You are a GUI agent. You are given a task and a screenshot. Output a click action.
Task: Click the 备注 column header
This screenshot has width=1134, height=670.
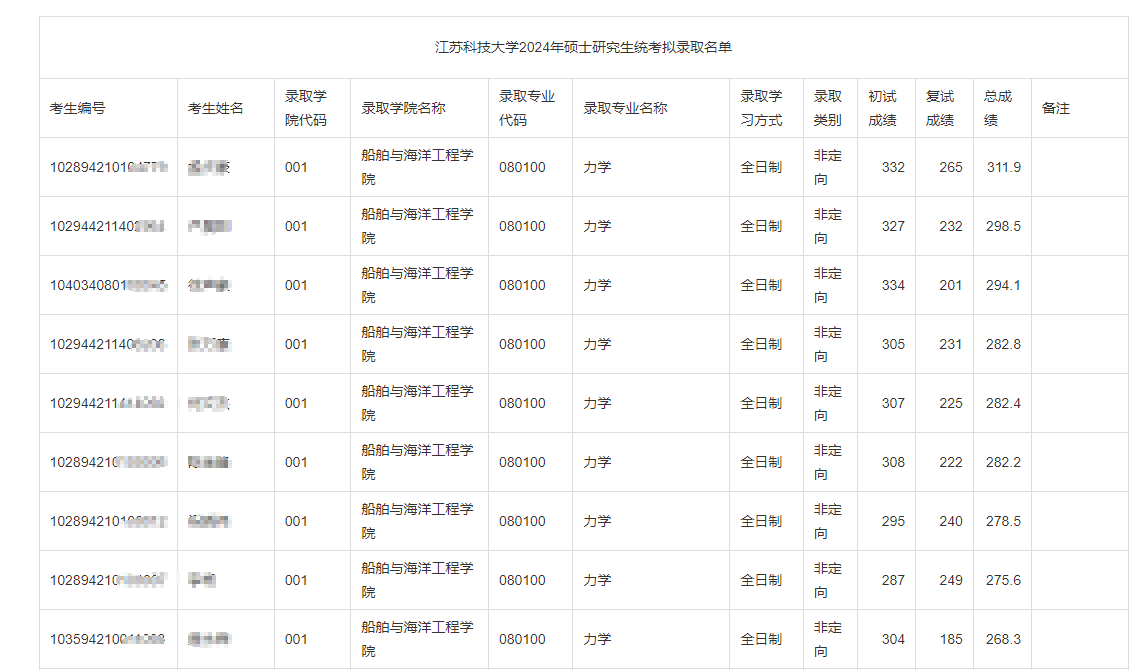(x=1056, y=108)
